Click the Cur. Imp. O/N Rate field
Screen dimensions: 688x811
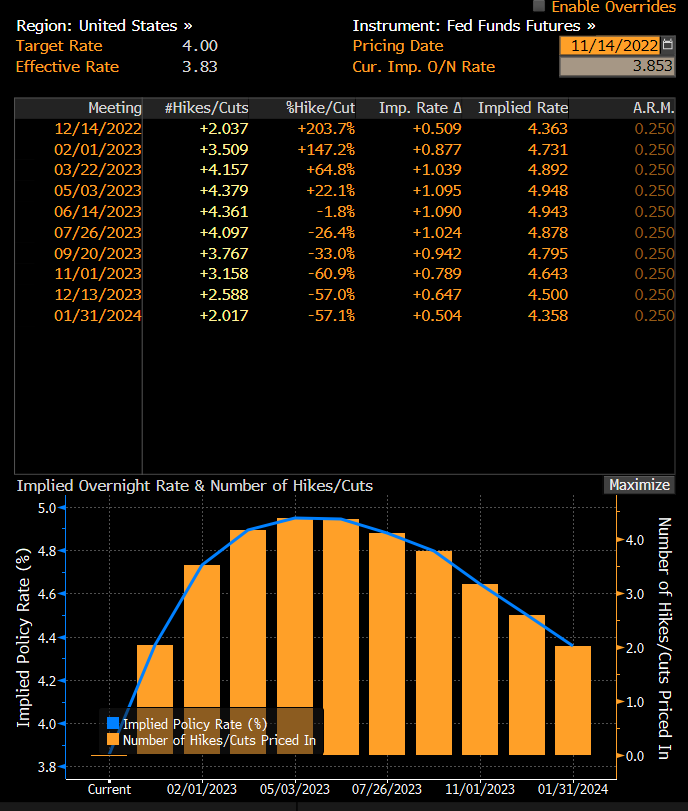pos(617,66)
